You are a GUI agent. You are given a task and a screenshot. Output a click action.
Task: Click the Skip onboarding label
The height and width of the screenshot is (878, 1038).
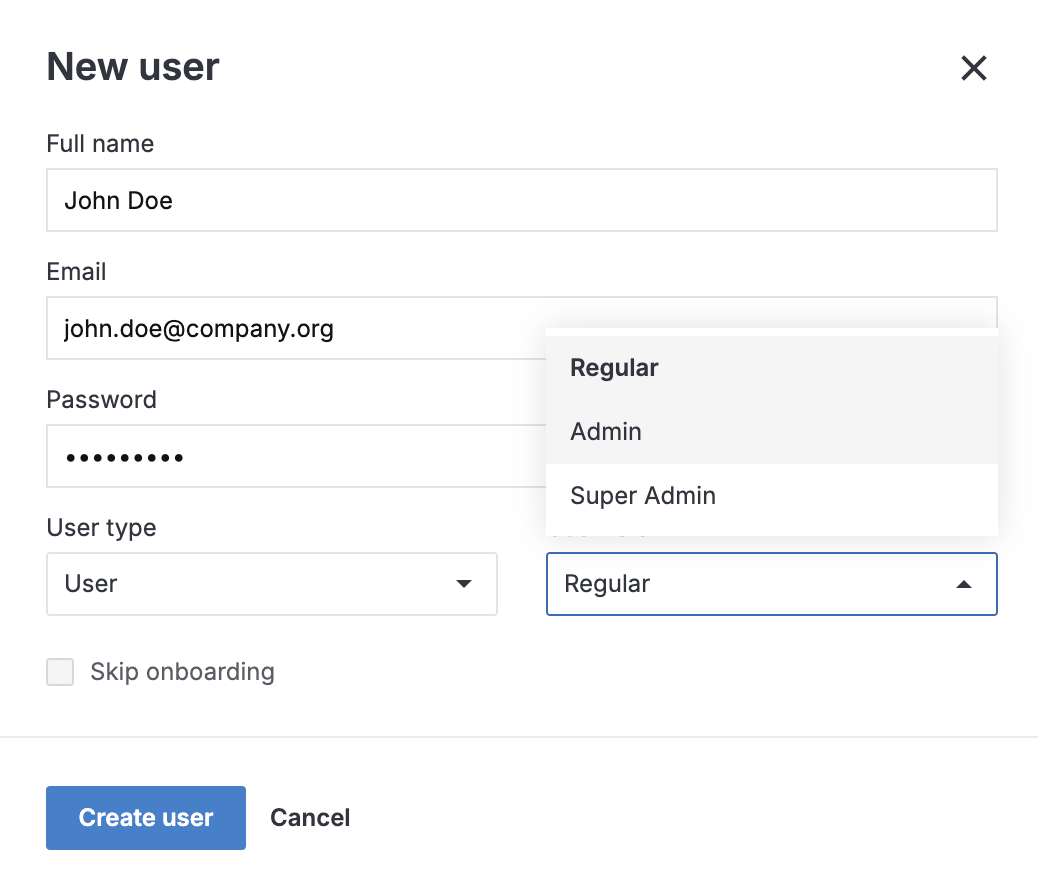pos(182,672)
